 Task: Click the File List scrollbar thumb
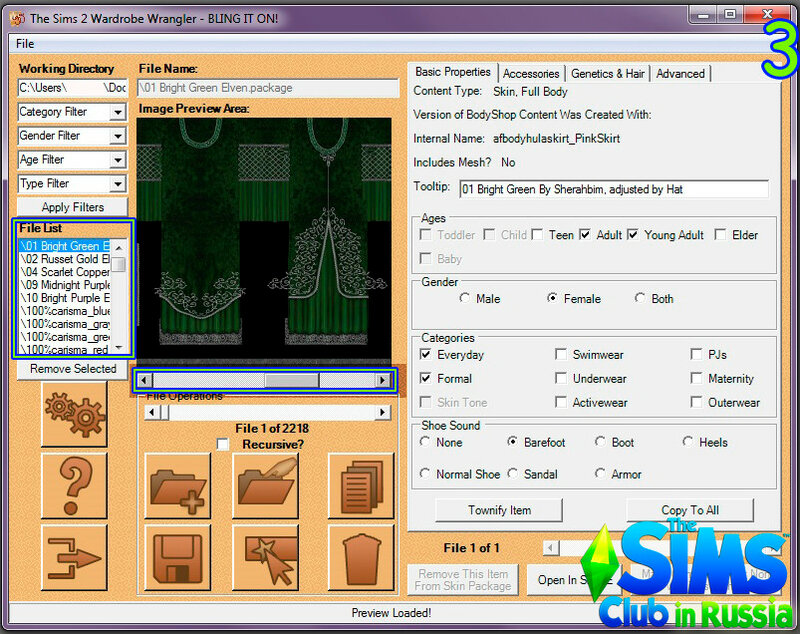point(119,265)
